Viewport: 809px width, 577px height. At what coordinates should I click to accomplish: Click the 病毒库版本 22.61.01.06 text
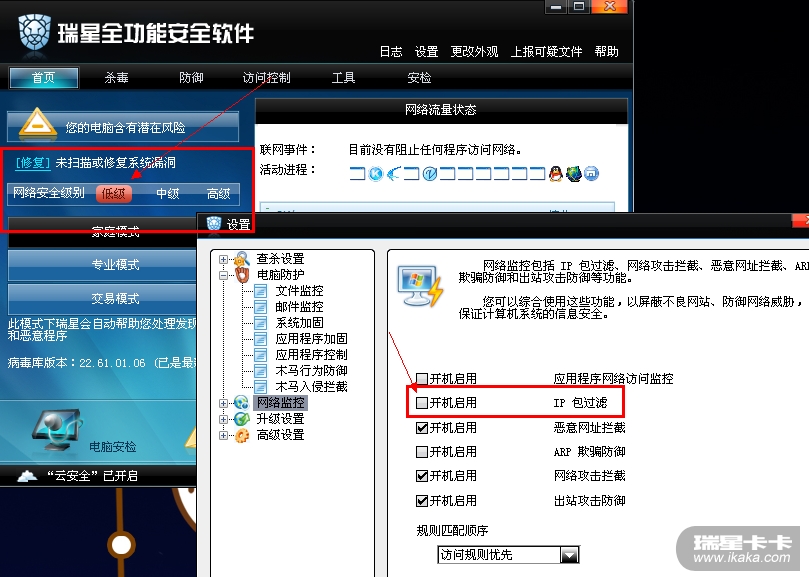(x=77, y=363)
